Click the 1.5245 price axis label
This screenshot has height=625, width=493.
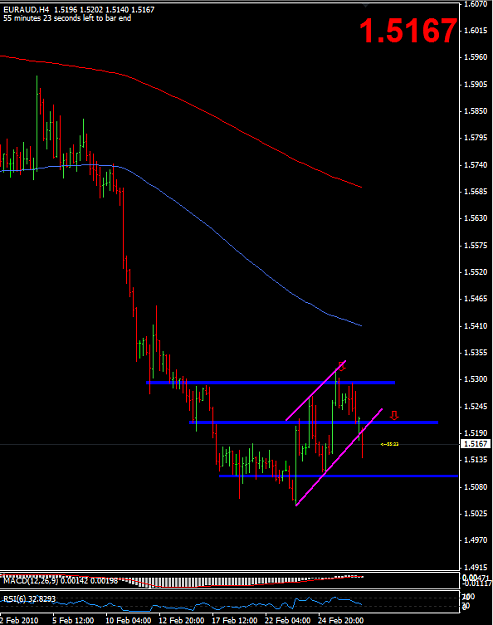click(475, 407)
